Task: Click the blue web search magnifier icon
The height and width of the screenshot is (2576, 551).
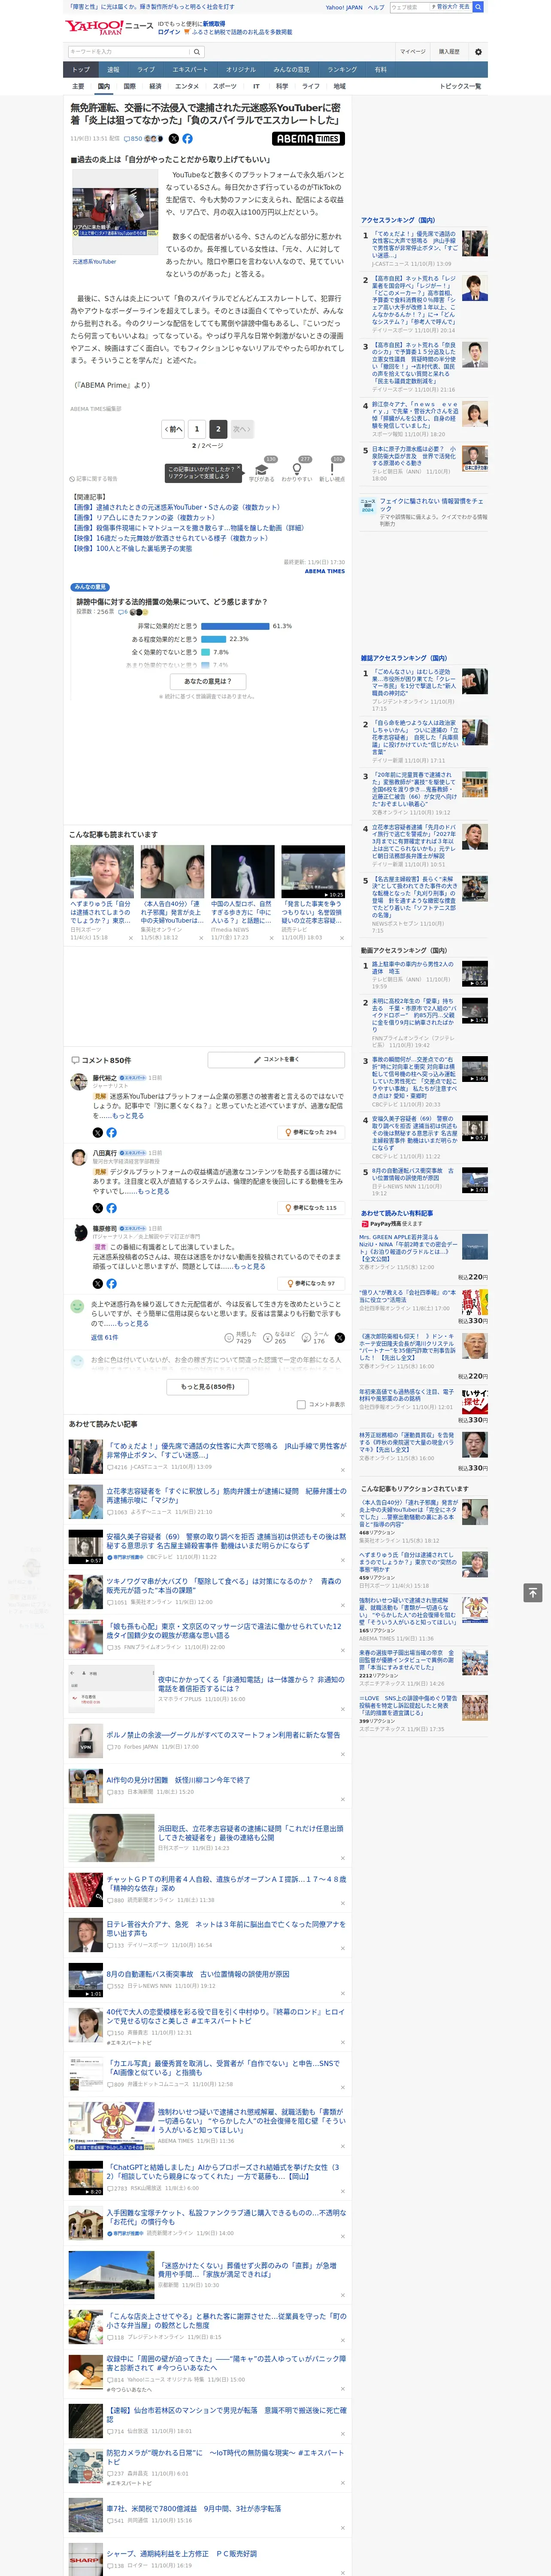Action: pos(478,7)
